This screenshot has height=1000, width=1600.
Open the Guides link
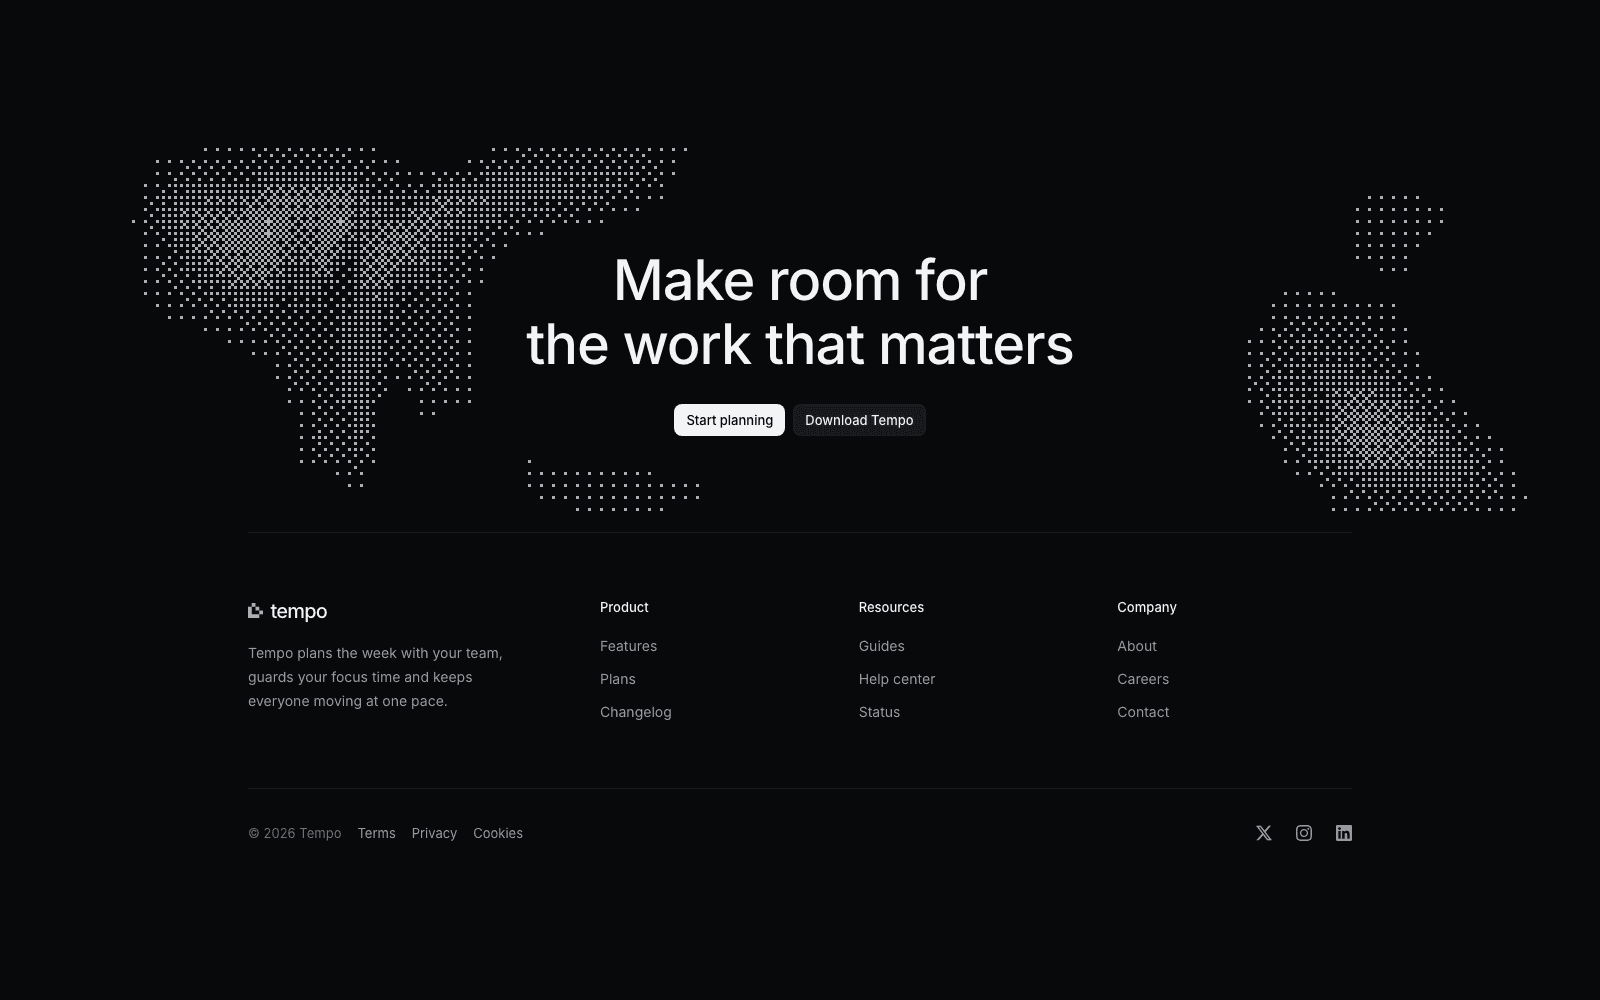[881, 646]
